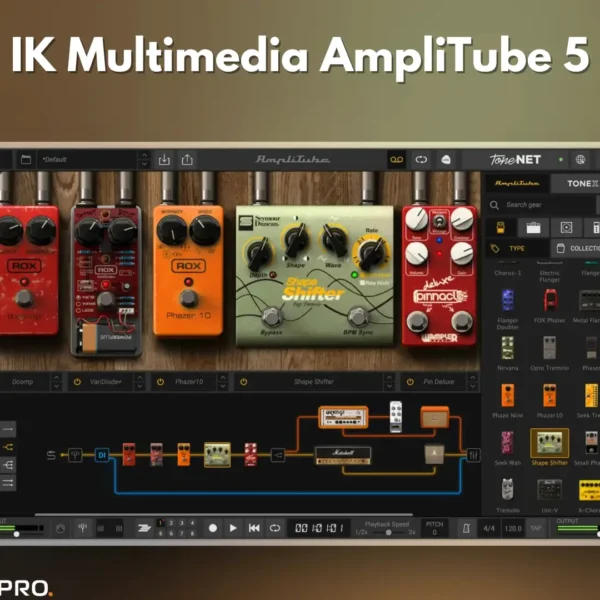Viewport: 600px width, 600px height.
Task: Select the Orange cabinet in upper chain
Action: click(x=435, y=417)
